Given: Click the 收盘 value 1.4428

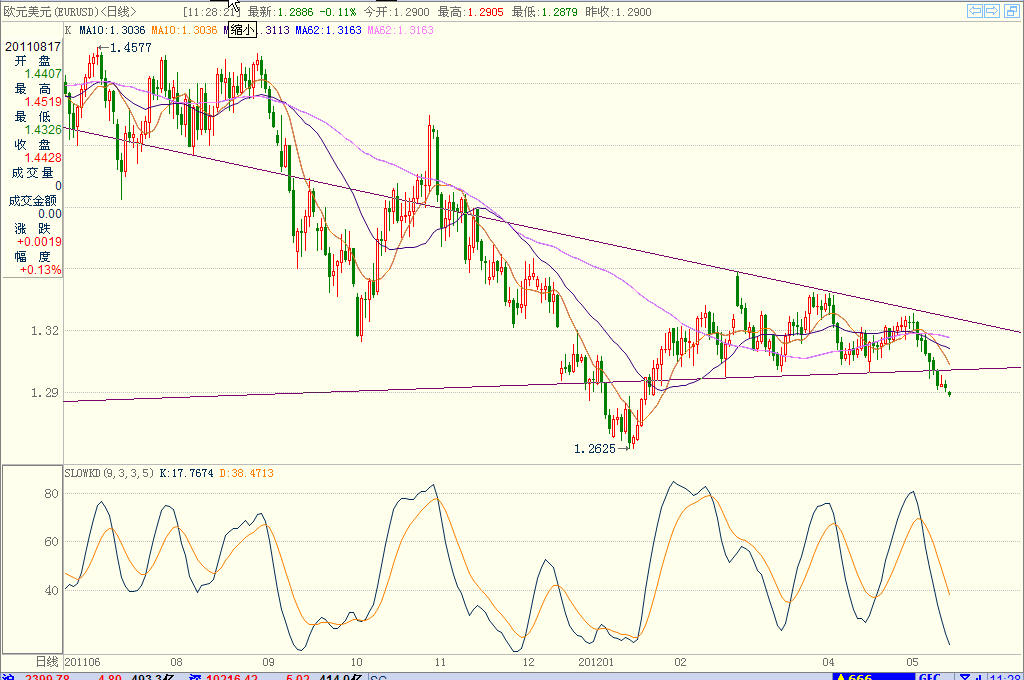Looking at the screenshot, I should pos(42,157).
